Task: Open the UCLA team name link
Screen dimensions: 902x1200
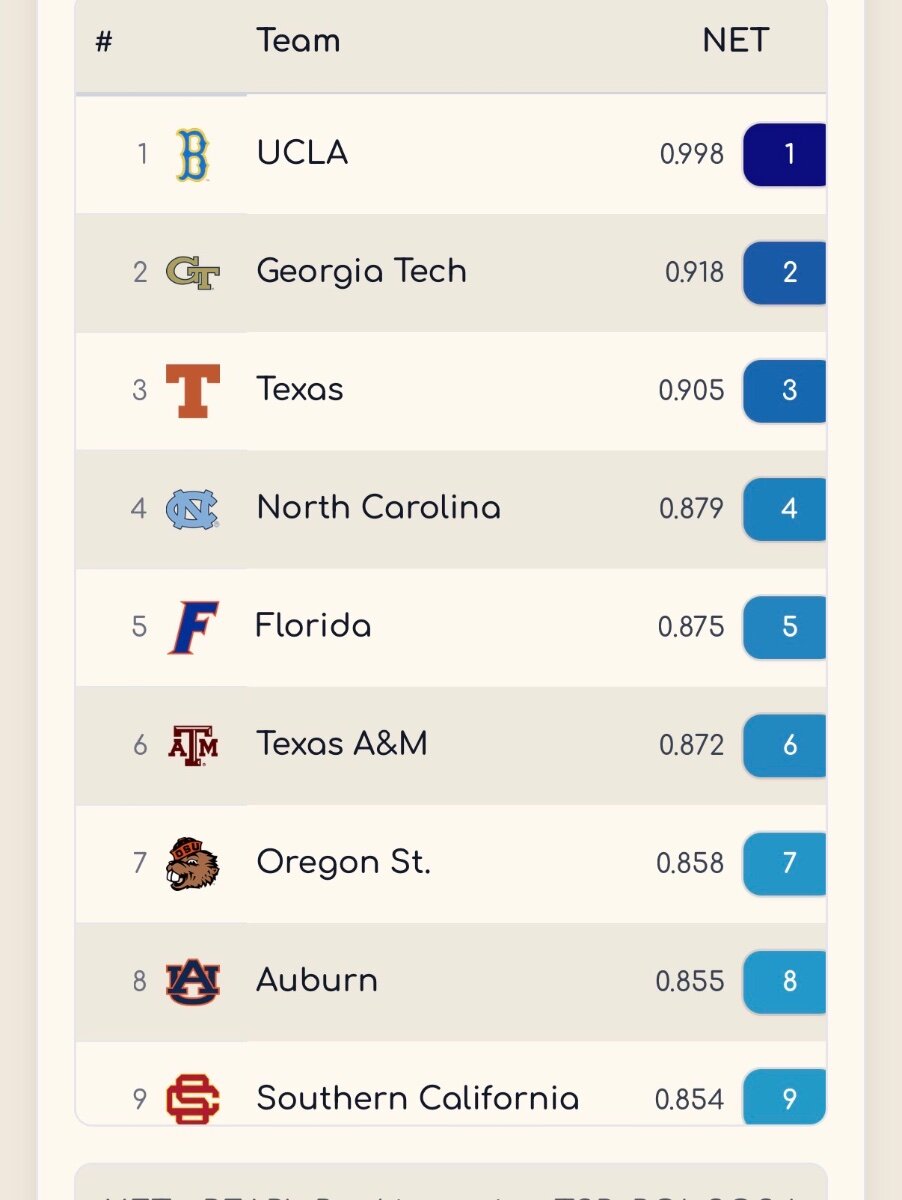Action: click(302, 153)
